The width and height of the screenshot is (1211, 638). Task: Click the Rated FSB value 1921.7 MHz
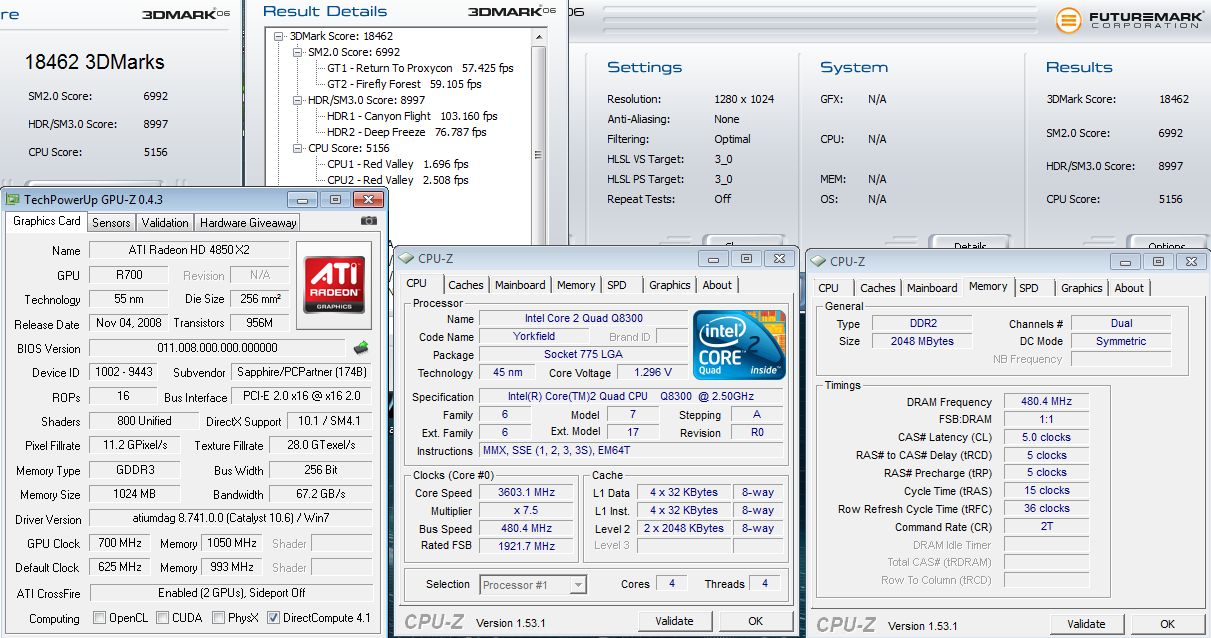pos(525,547)
